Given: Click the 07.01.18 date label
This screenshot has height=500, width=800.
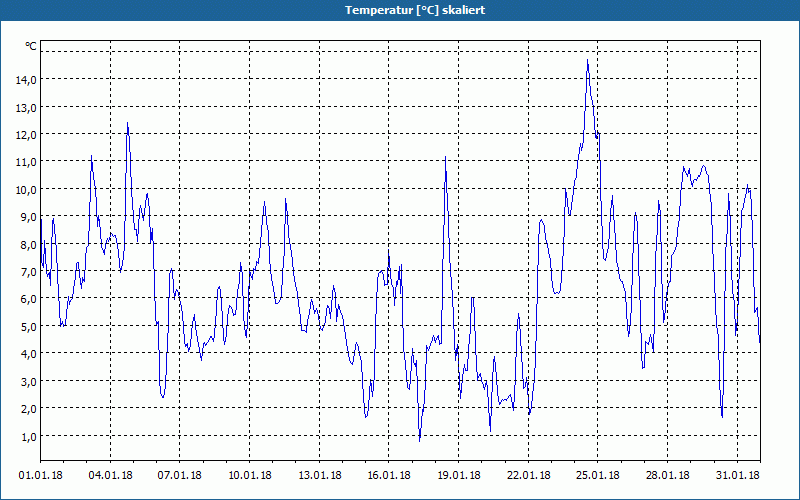Looking at the screenshot, I should pos(180,475).
